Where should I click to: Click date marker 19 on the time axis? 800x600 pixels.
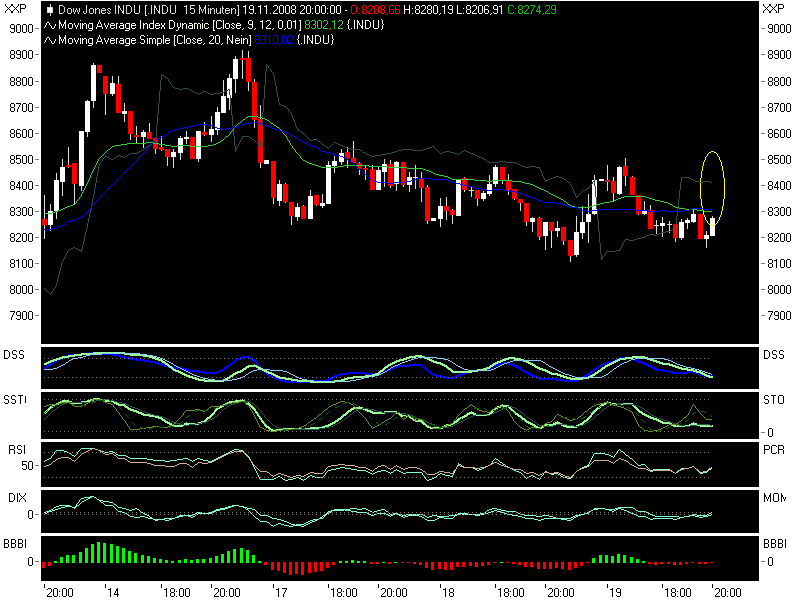coord(615,592)
